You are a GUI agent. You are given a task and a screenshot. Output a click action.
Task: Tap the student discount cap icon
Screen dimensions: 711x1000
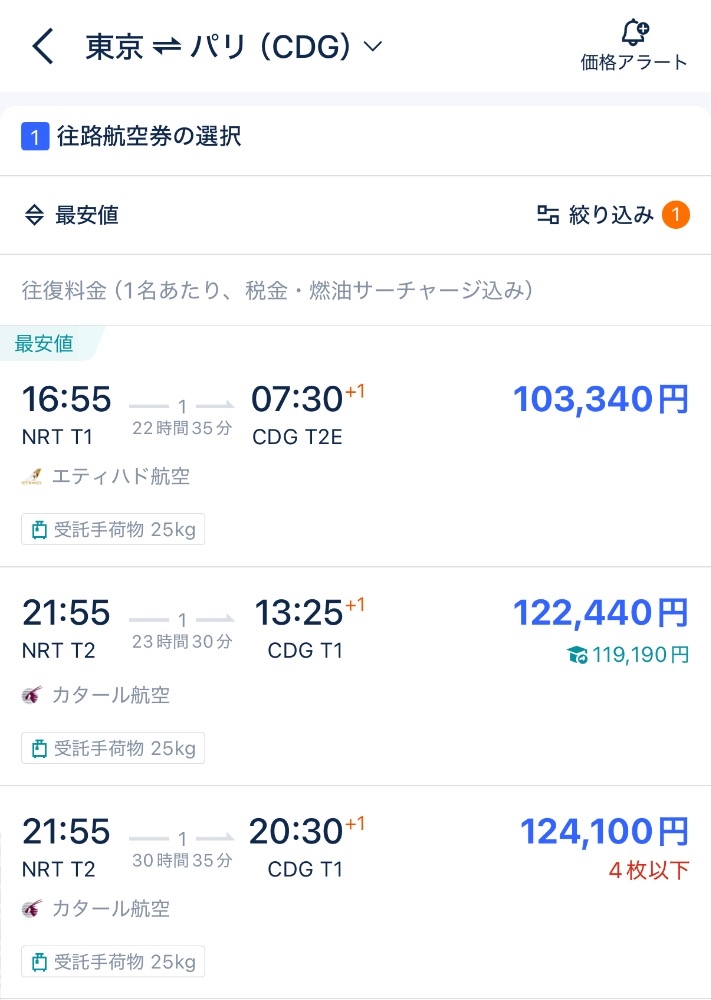pos(576,655)
